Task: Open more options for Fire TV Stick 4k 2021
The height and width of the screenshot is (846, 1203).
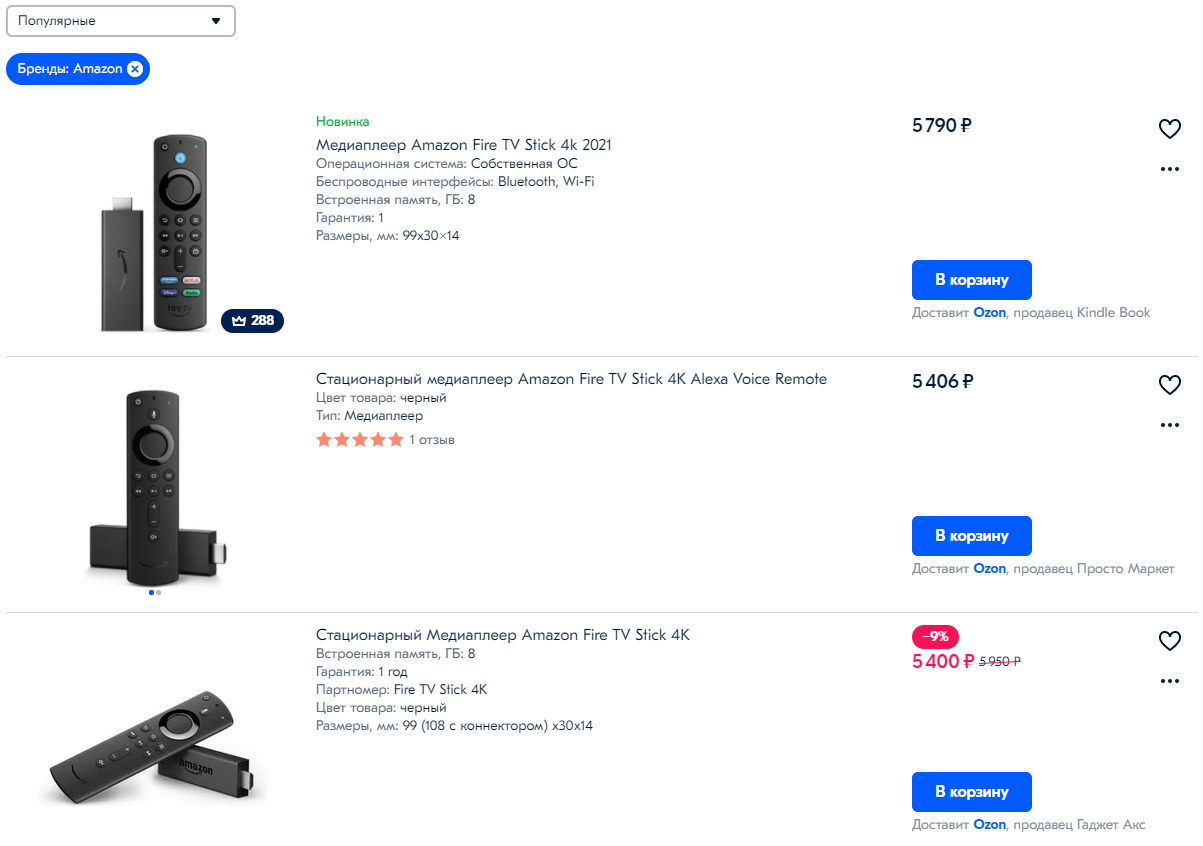Action: pyautogui.click(x=1169, y=169)
